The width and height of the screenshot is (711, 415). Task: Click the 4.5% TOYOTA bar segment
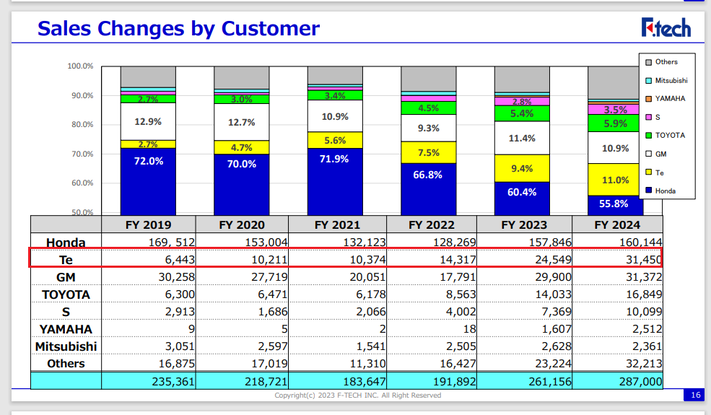pos(429,108)
